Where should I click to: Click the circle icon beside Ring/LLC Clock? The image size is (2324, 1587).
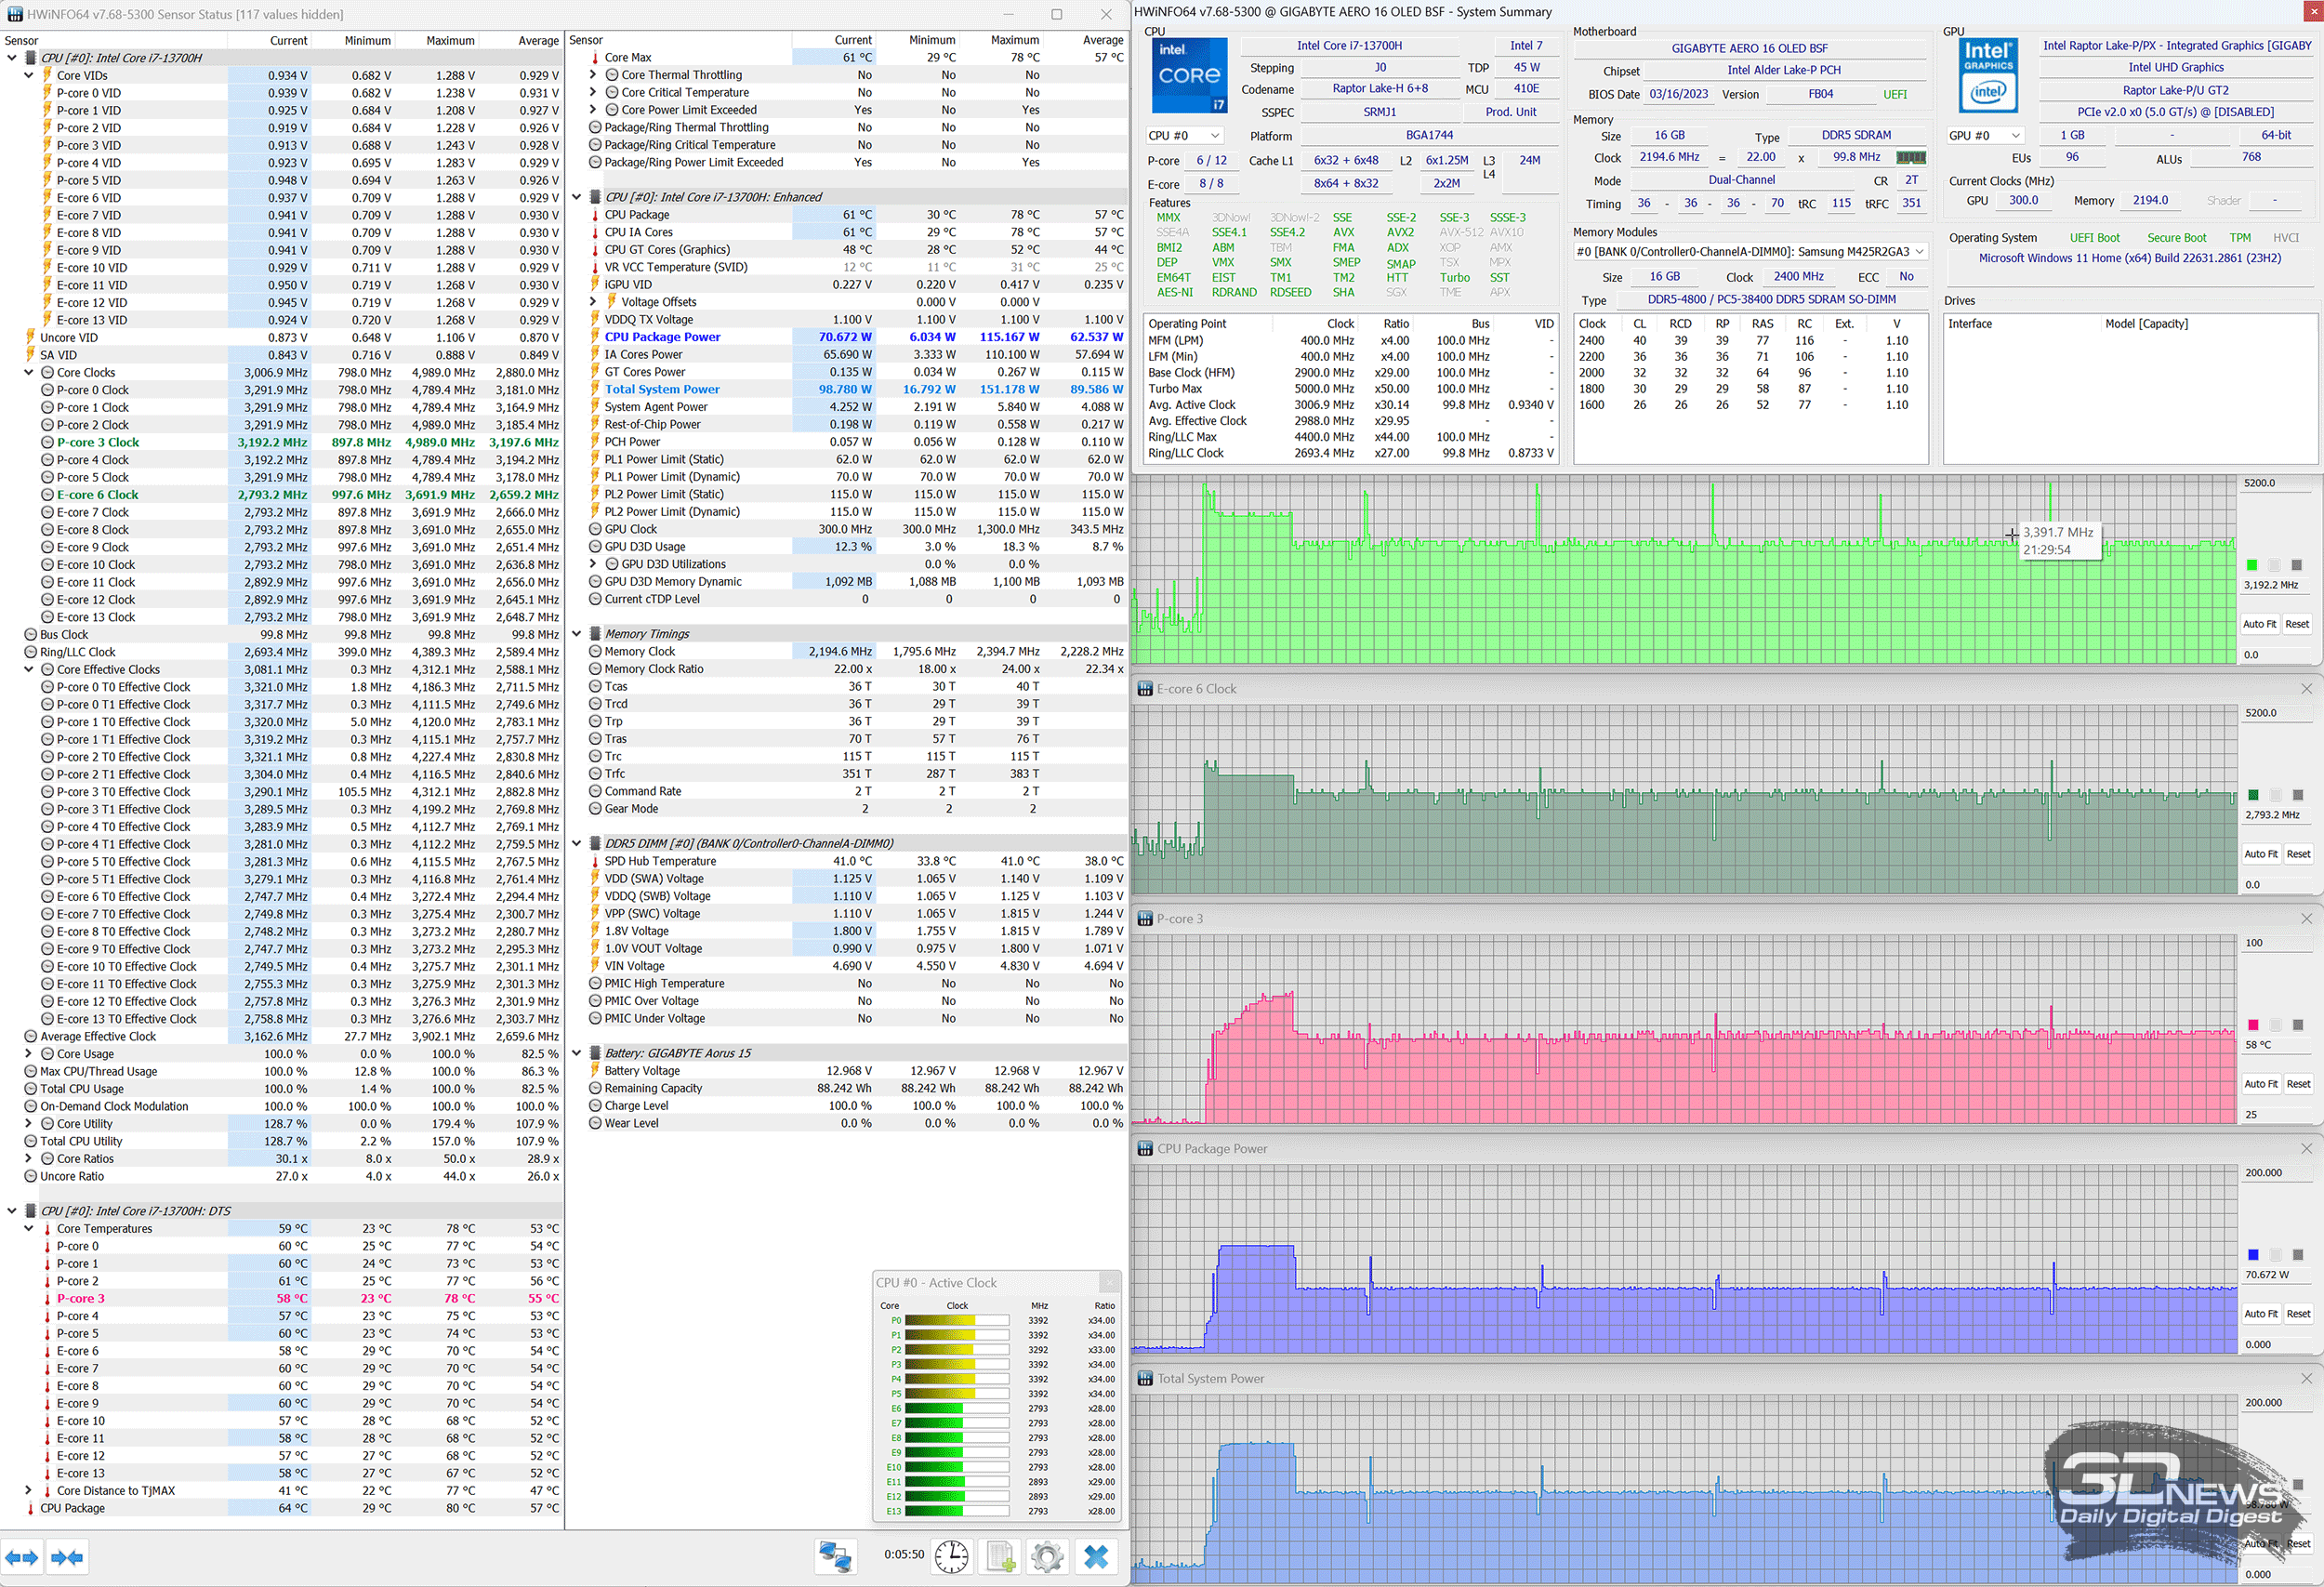pos(30,652)
